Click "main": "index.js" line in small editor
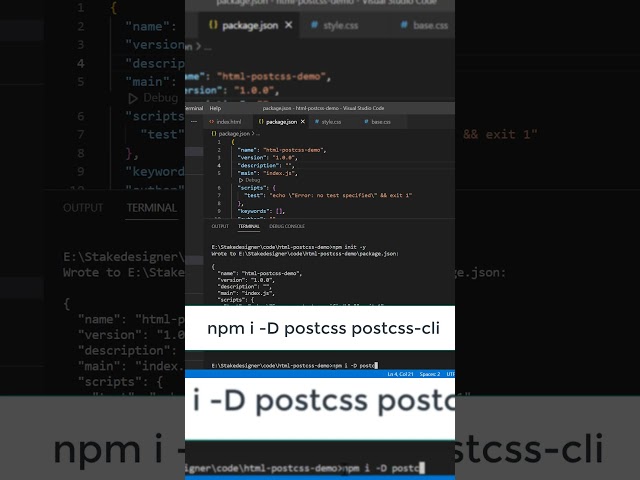 click(x=267, y=173)
